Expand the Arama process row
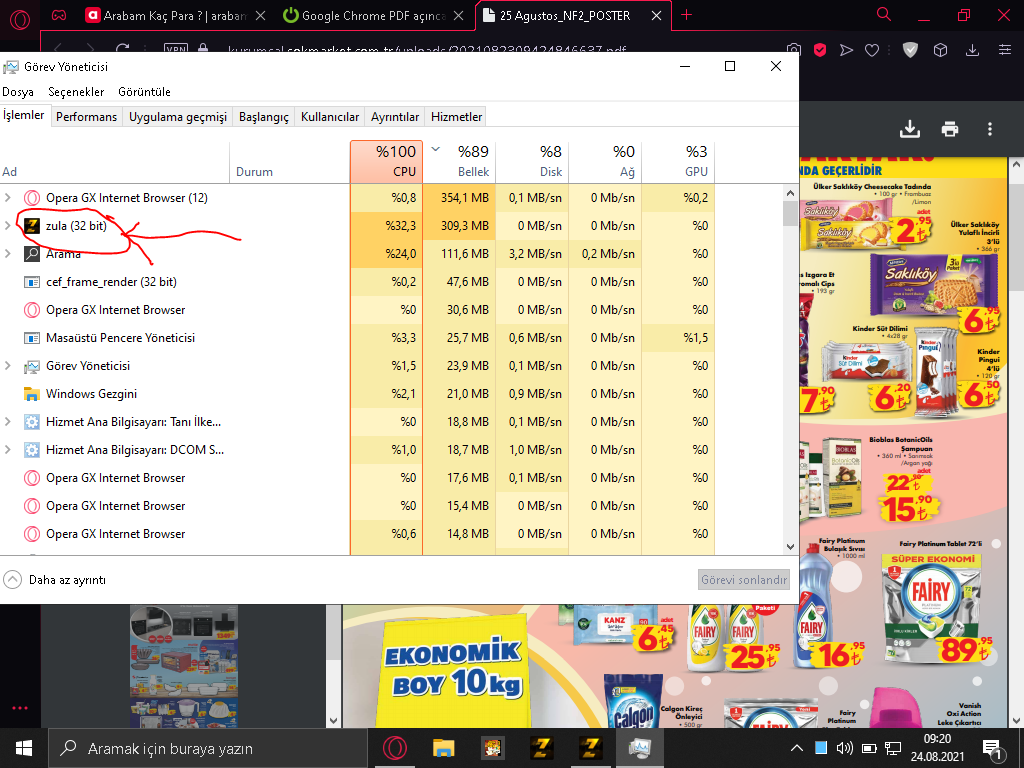Screen dimensions: 1024x768 [x=8, y=253]
